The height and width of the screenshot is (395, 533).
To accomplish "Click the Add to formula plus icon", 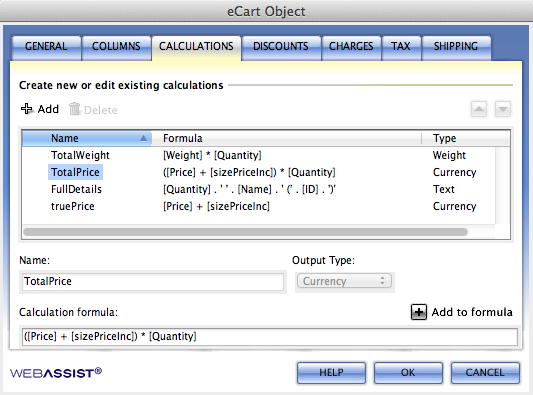I will (418, 312).
